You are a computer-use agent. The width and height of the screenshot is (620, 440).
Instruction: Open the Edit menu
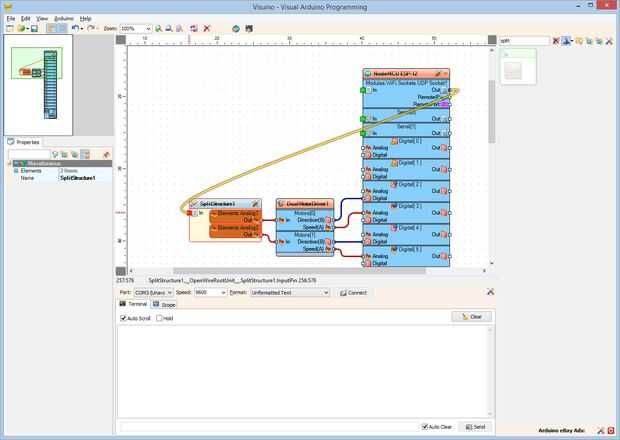click(25, 19)
